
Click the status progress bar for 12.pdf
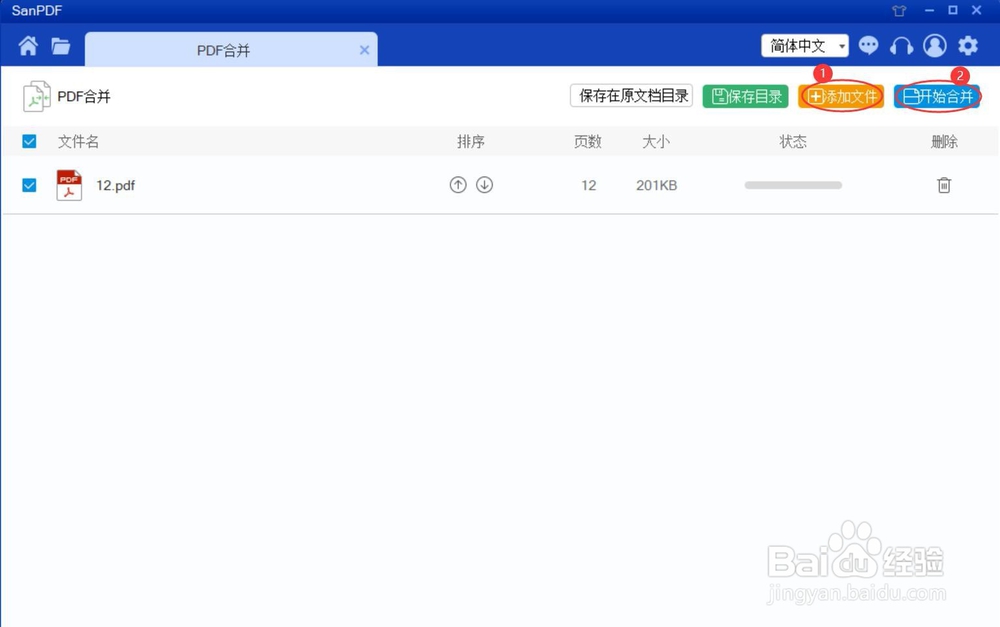coord(792,184)
